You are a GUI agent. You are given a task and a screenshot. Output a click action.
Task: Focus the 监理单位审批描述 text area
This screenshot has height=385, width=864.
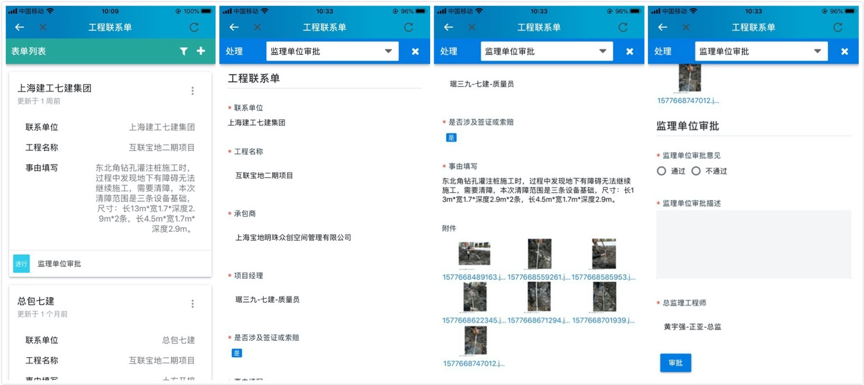pos(754,245)
